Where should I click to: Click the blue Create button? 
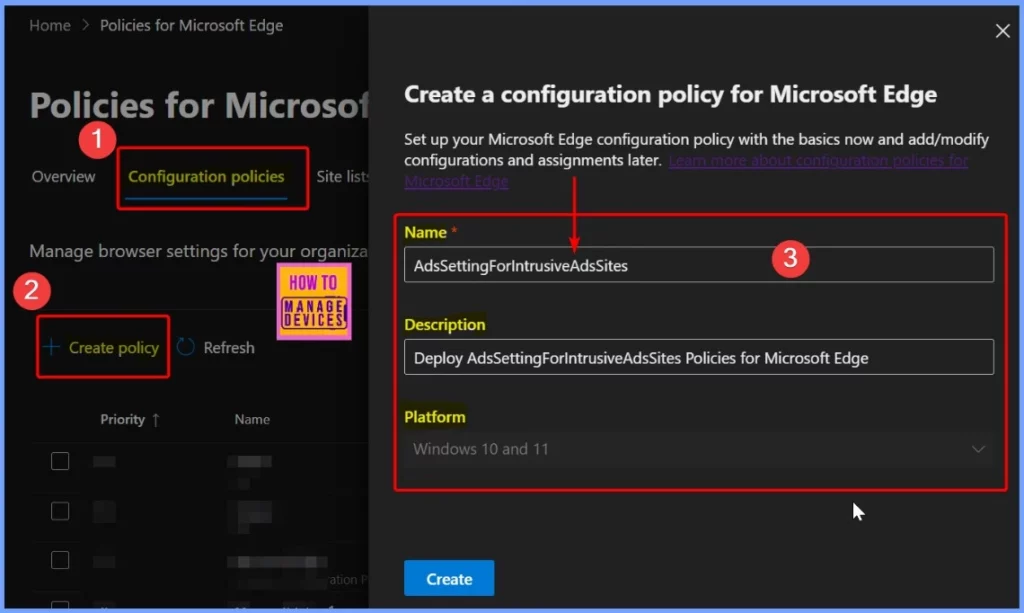(x=449, y=578)
